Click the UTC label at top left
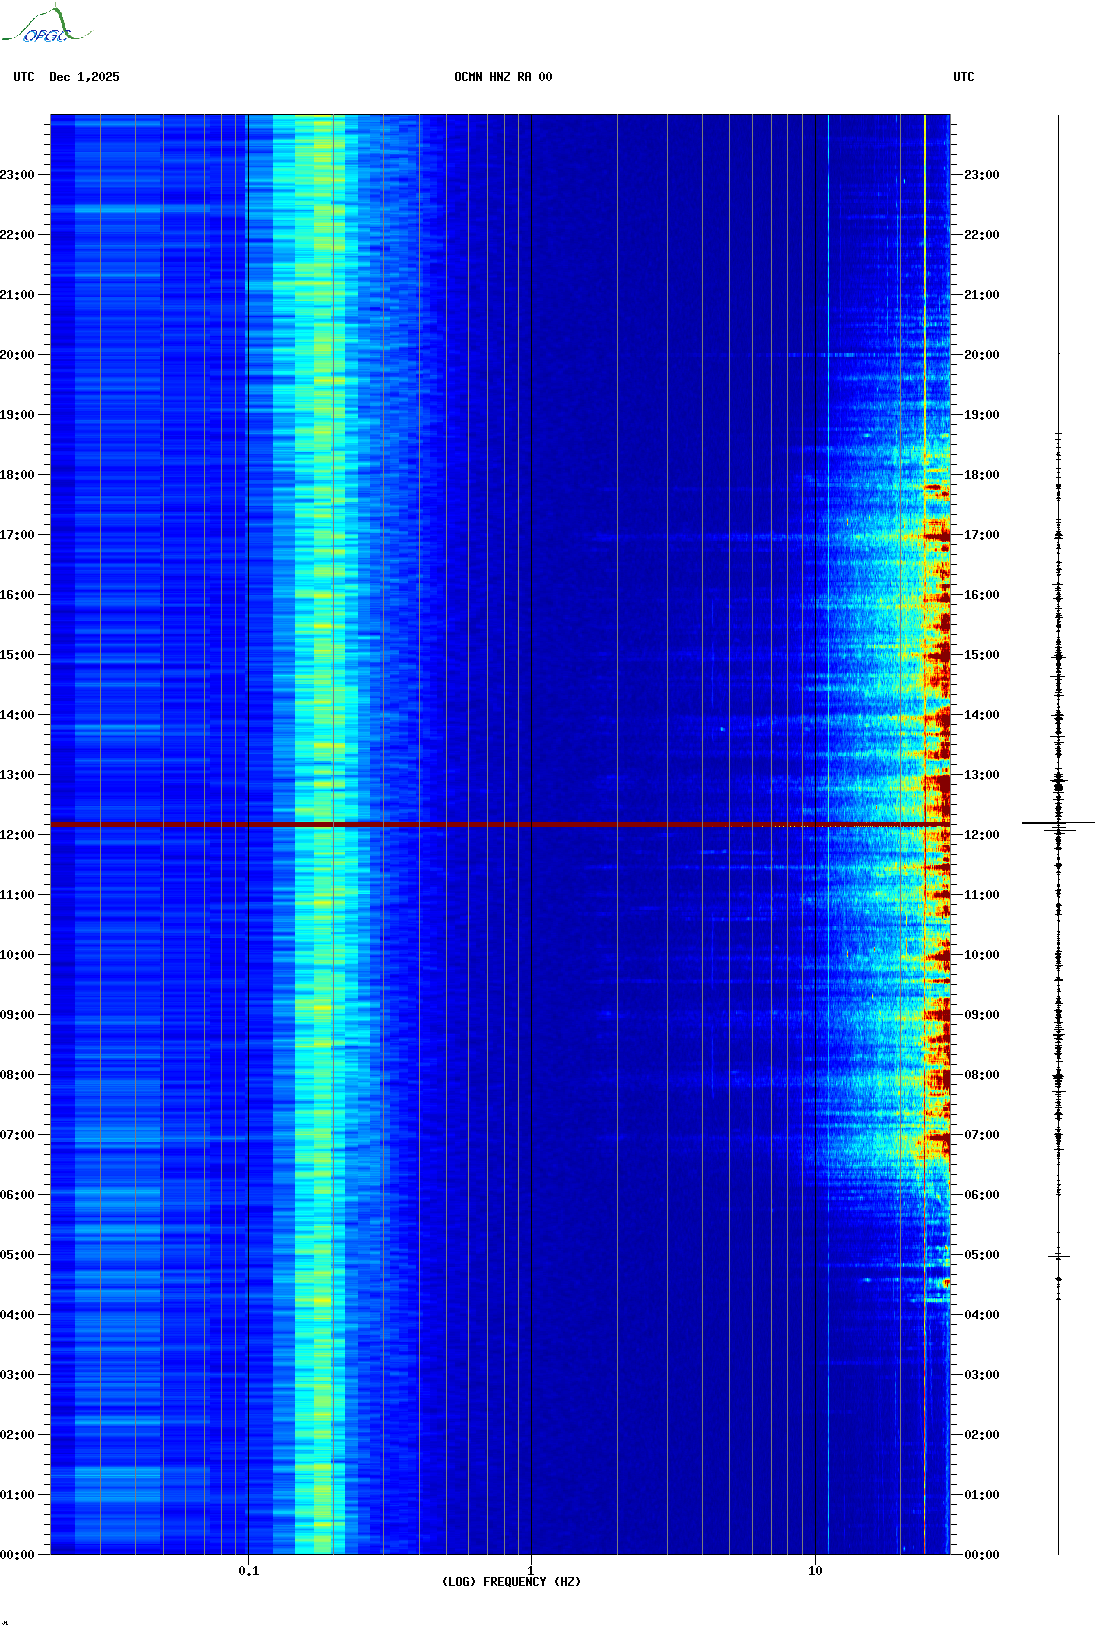This screenshot has height=1634, width=1102. point(24,77)
